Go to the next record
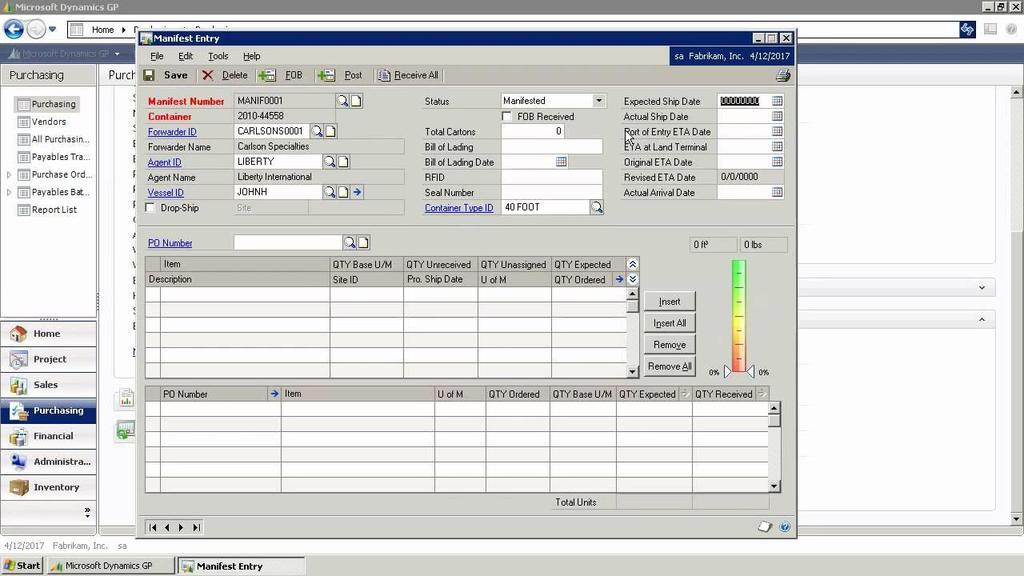1024x576 pixels. point(181,527)
